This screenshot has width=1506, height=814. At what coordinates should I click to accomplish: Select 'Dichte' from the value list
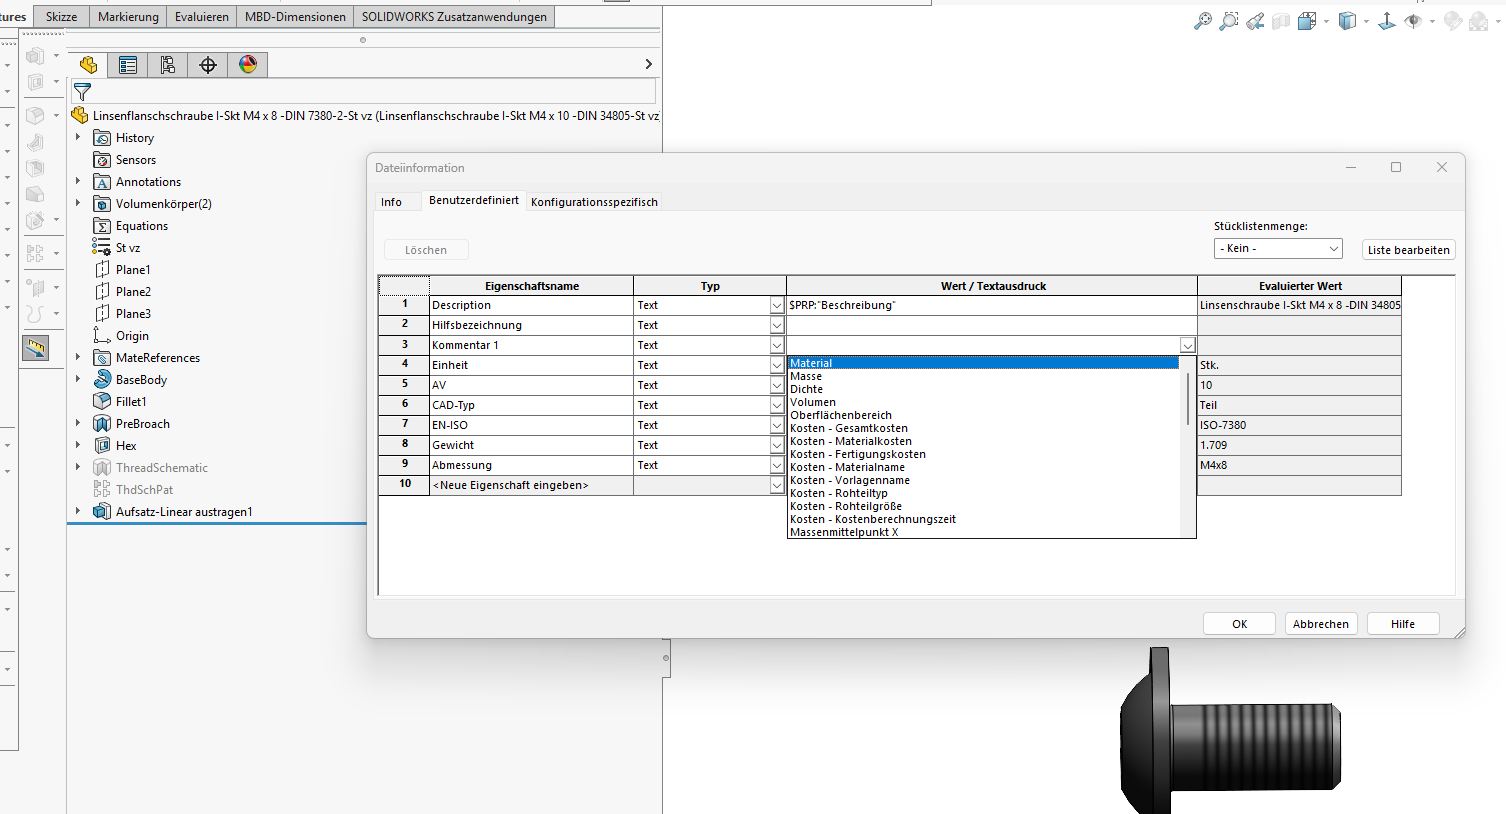click(806, 389)
